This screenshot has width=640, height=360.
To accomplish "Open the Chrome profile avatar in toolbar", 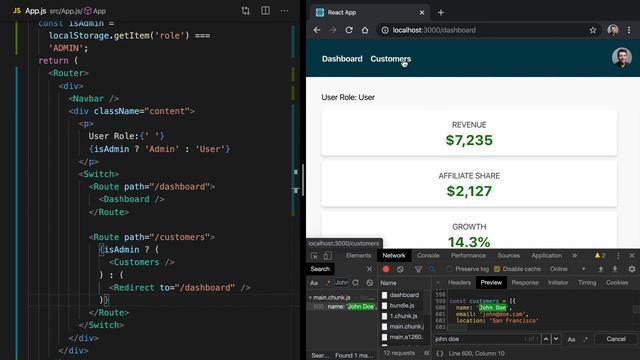I will (x=613, y=30).
